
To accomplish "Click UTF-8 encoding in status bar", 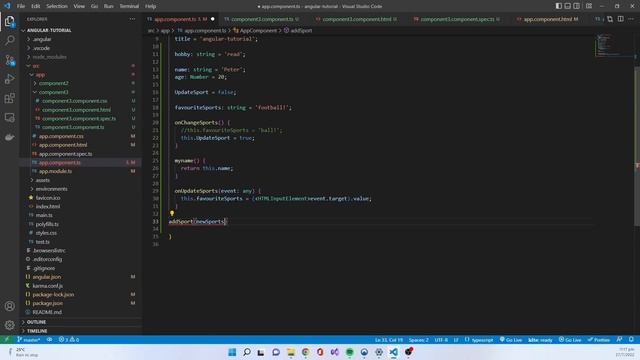I will [441, 340].
